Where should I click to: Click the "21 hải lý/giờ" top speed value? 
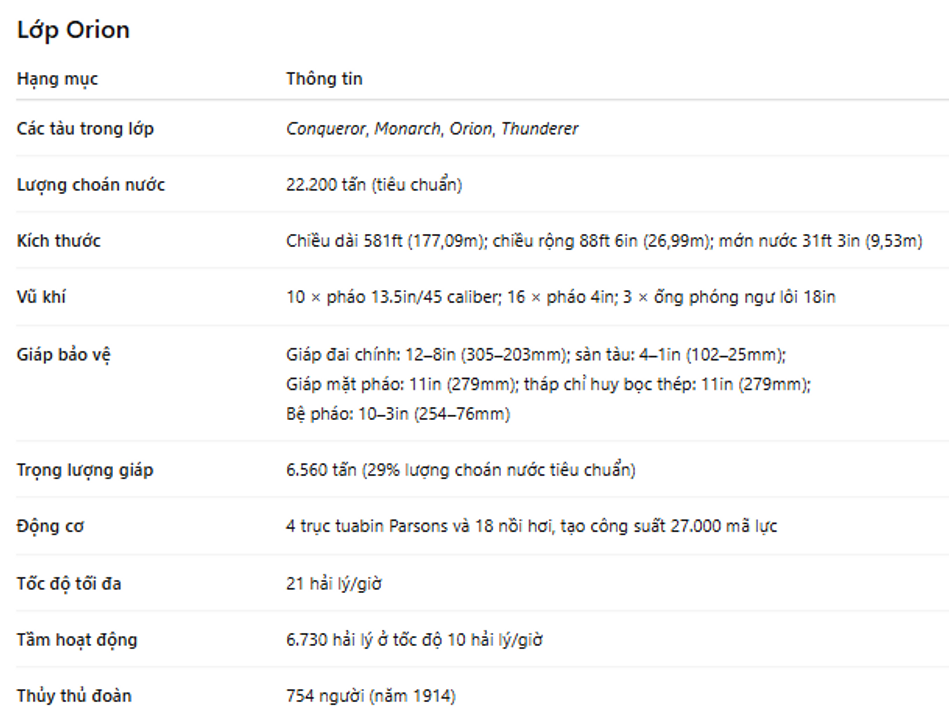[x=333, y=583]
